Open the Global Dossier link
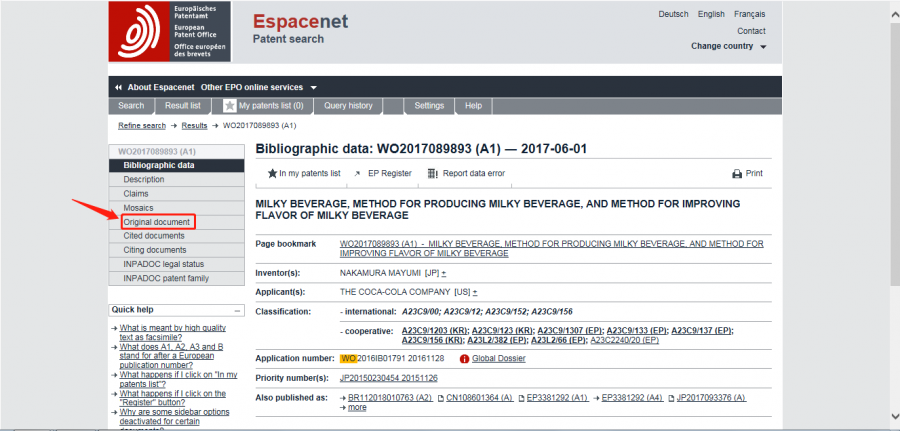The width and height of the screenshot is (900, 431). [499, 359]
